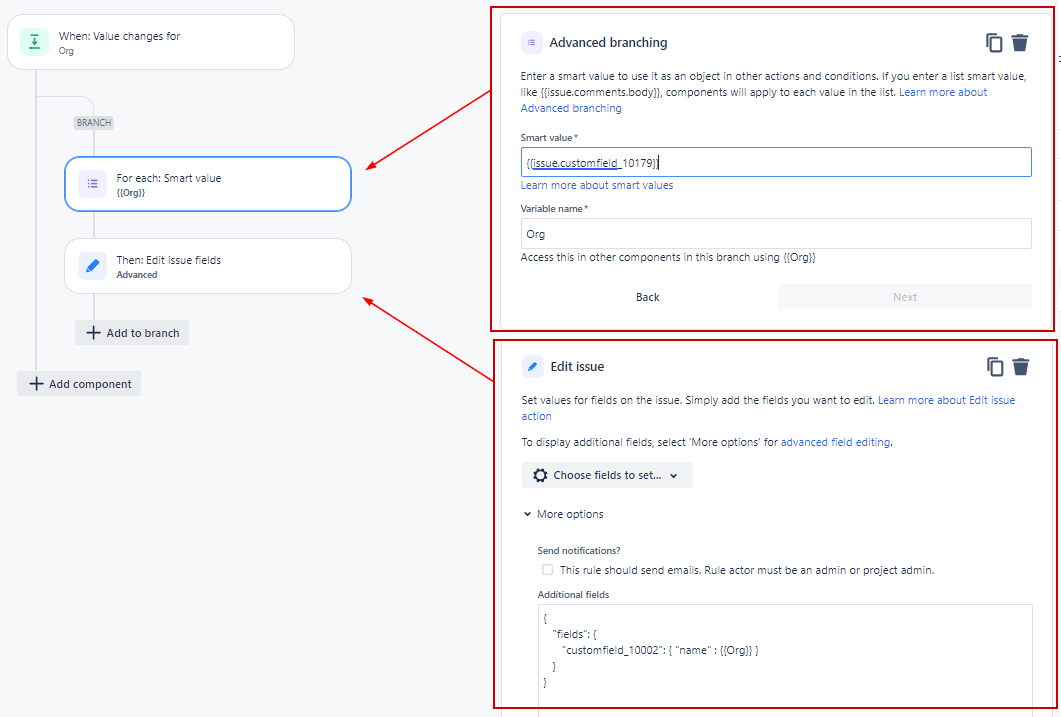Click the gear icon on Choose fields to set
Viewport: 1061px width, 717px height.
pyautogui.click(x=540, y=476)
